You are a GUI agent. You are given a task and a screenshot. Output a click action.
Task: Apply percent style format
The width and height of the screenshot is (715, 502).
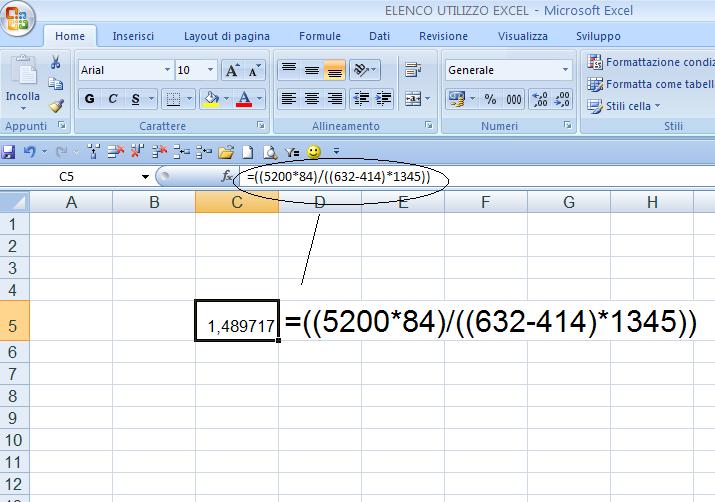click(x=490, y=99)
